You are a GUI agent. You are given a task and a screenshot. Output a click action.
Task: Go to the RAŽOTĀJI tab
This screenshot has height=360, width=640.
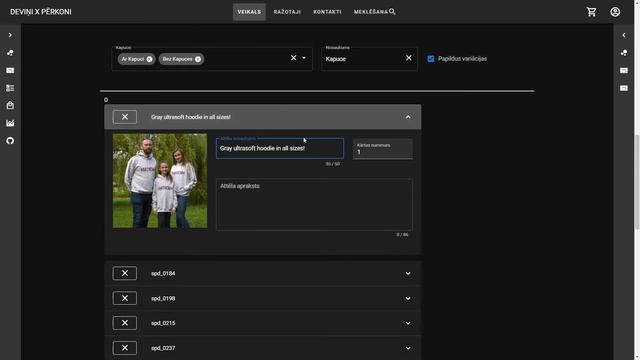click(x=287, y=12)
